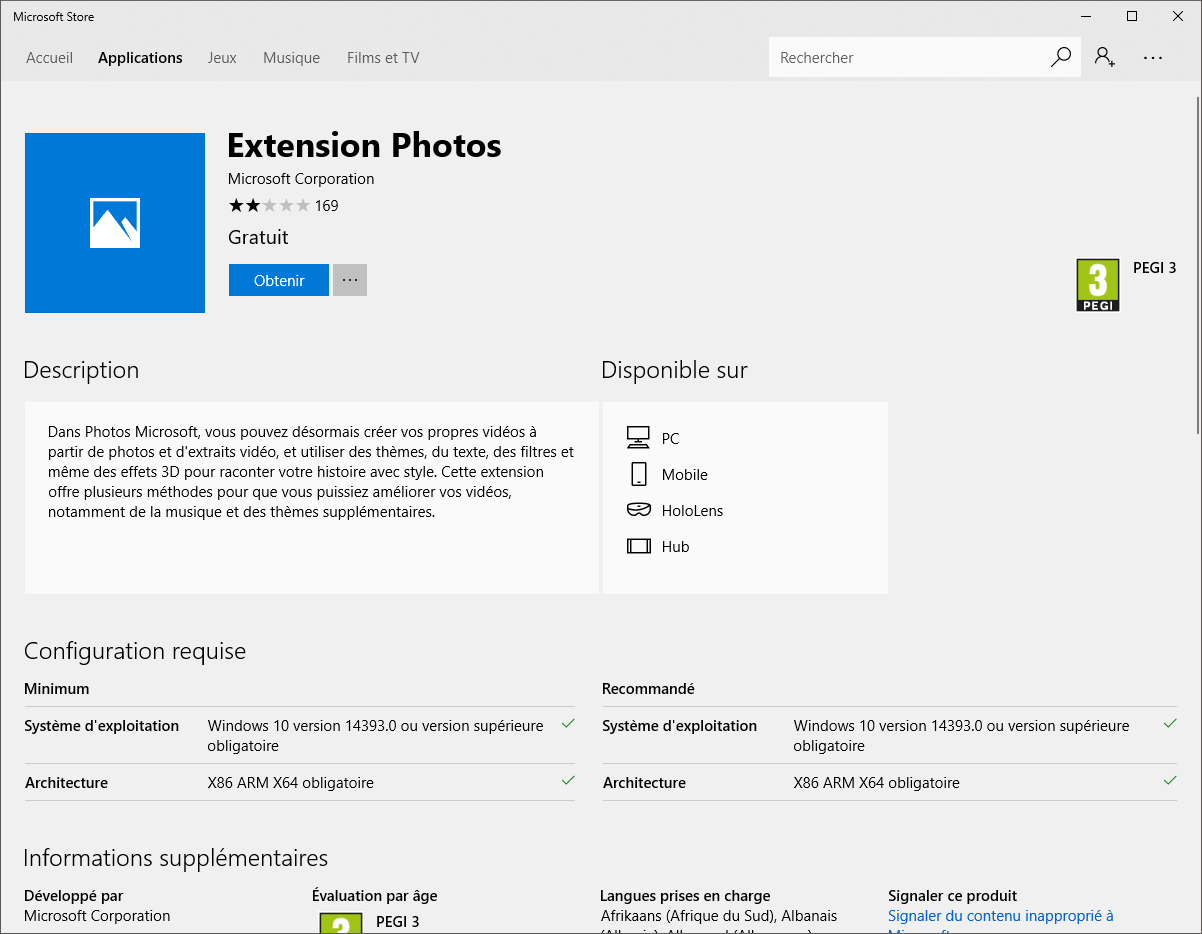Click the vertical scrollbar thumb
Viewport: 1202px width, 934px height.
point(1197,265)
